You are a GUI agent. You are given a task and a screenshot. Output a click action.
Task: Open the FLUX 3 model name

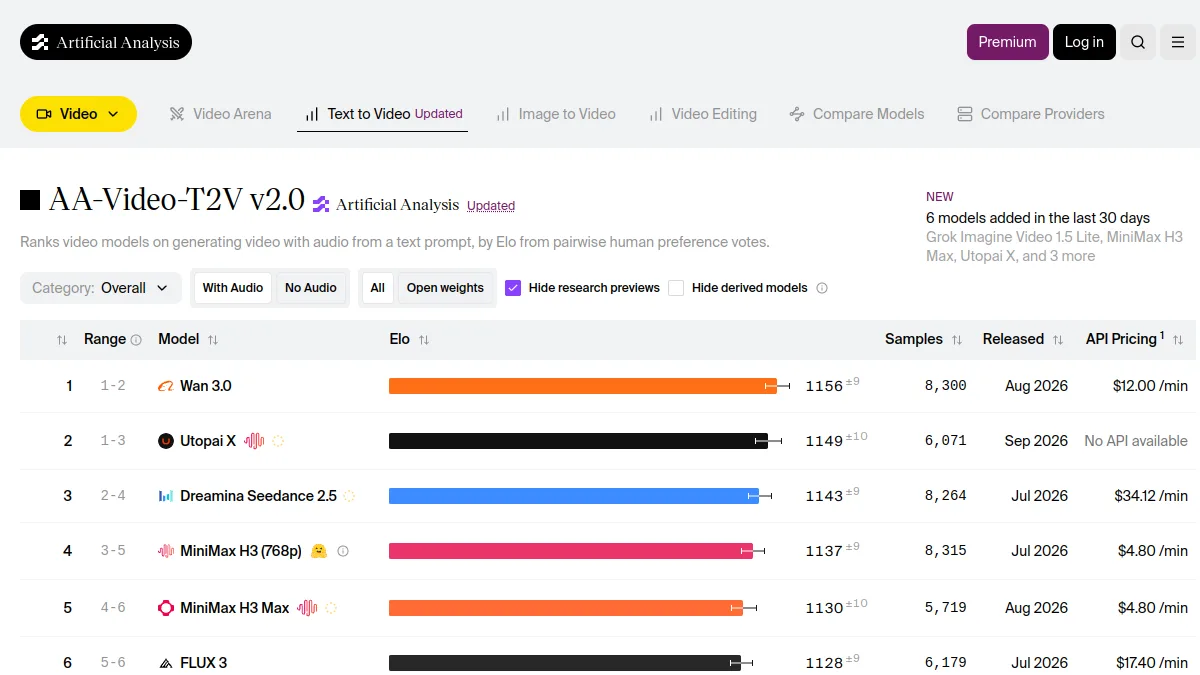tap(204, 663)
